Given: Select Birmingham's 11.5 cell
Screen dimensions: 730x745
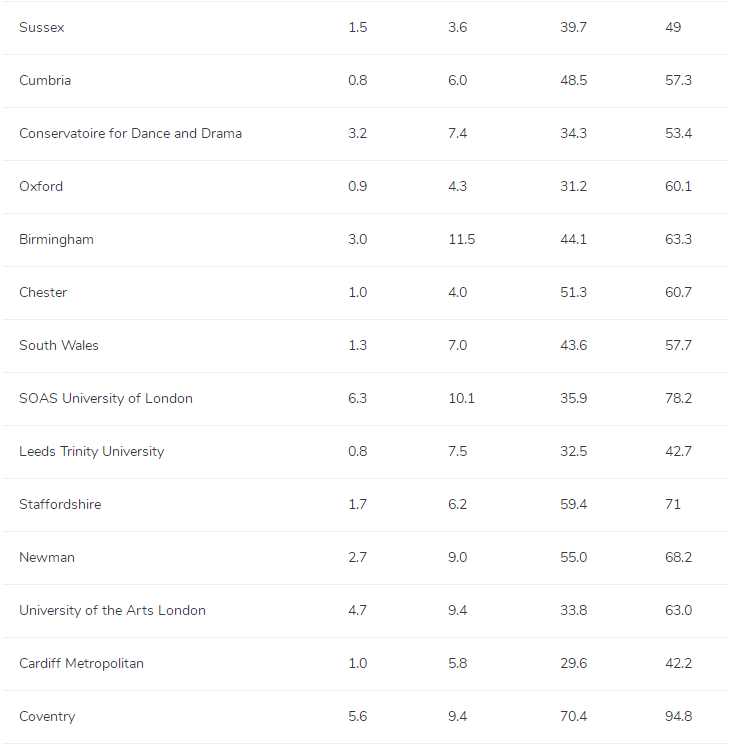Looking at the screenshot, I should (461, 240).
